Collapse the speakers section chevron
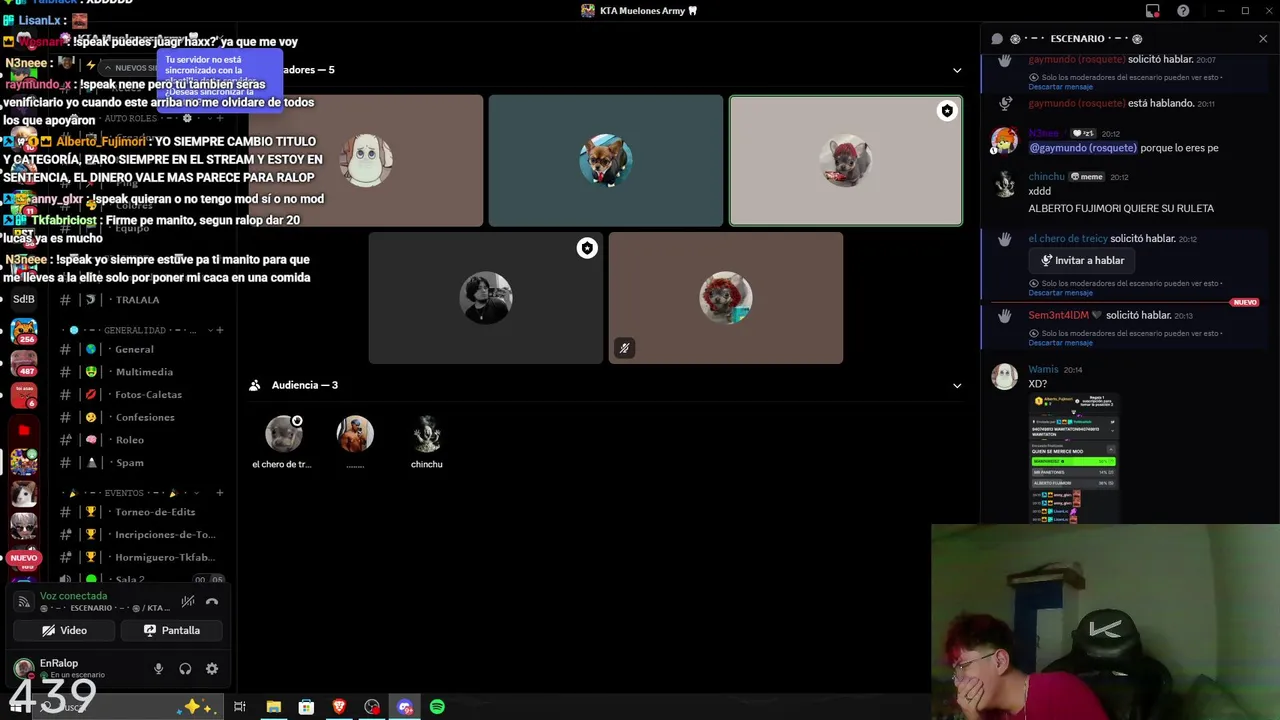Viewport: 1280px width, 720px height. pyautogui.click(x=957, y=70)
